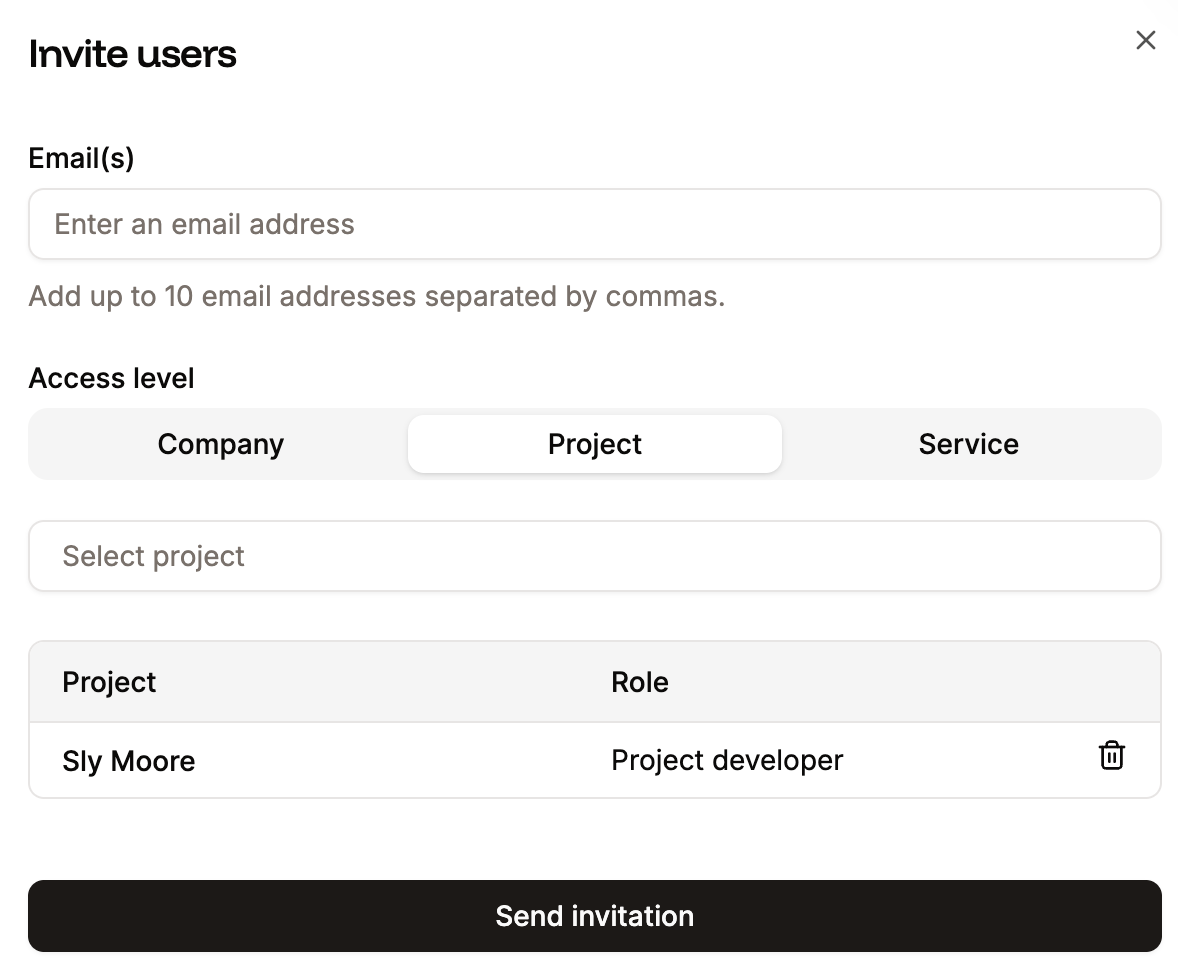Activate the Project access option

tap(594, 444)
